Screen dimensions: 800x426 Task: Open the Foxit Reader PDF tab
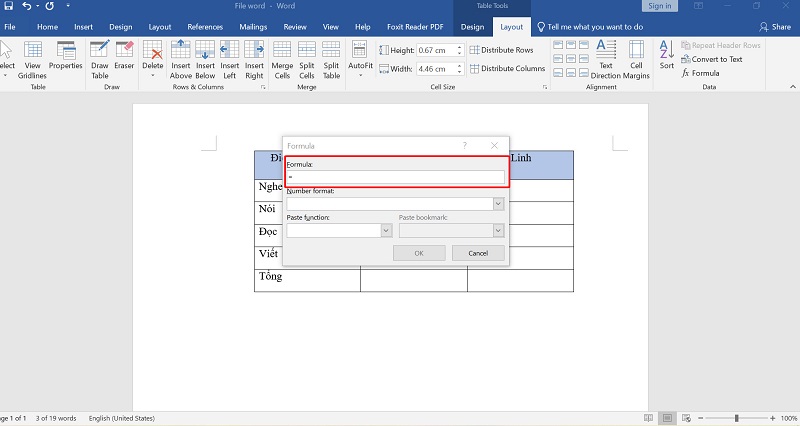pyautogui.click(x=415, y=27)
